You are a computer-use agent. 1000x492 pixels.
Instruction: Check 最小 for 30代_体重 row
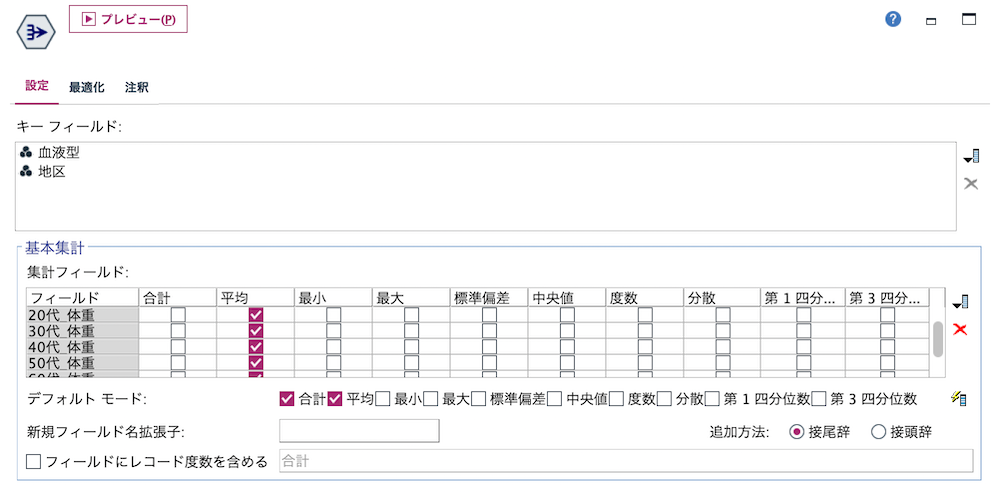tap(334, 331)
